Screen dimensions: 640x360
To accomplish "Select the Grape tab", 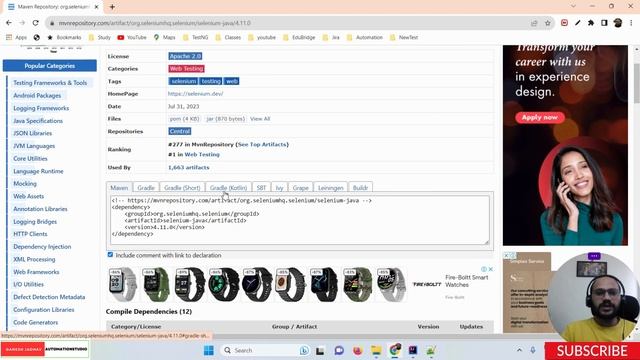I will (x=300, y=188).
